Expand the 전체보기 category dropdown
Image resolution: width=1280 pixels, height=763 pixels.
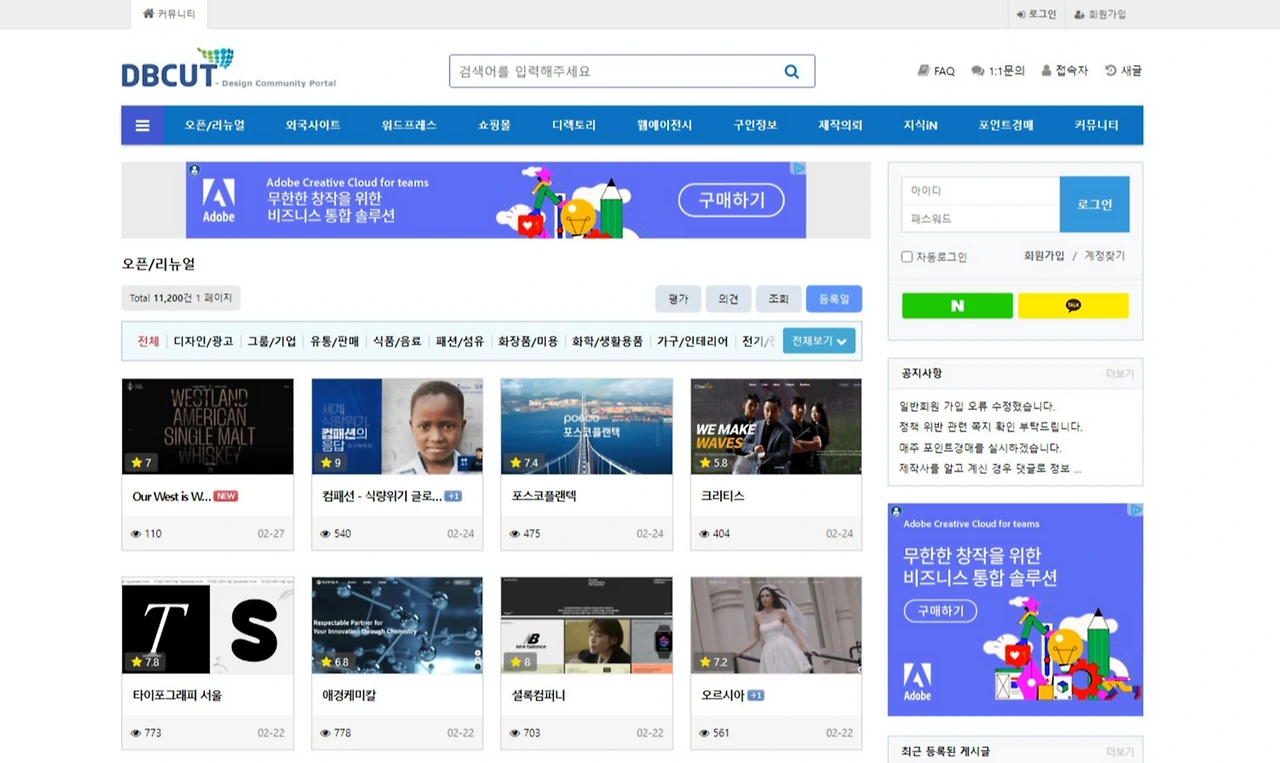pyautogui.click(x=819, y=341)
